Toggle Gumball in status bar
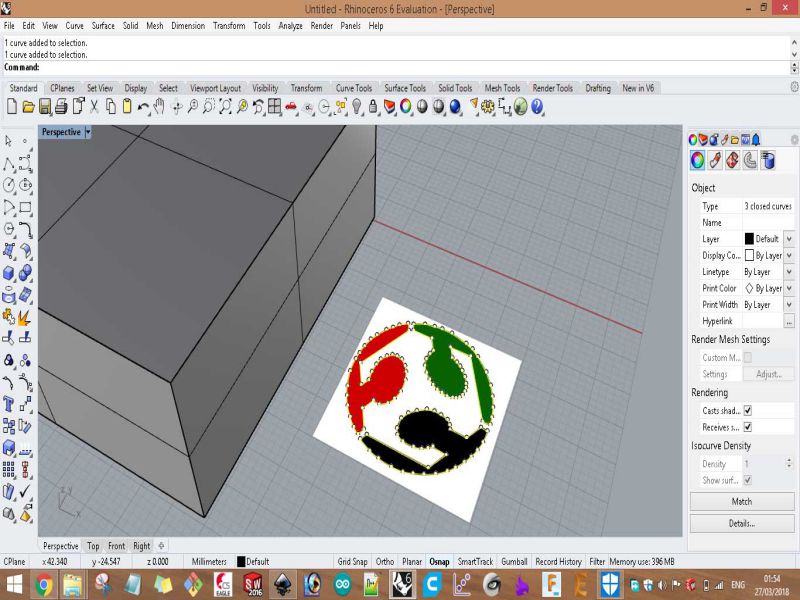This screenshot has height=600, width=800. 514,561
